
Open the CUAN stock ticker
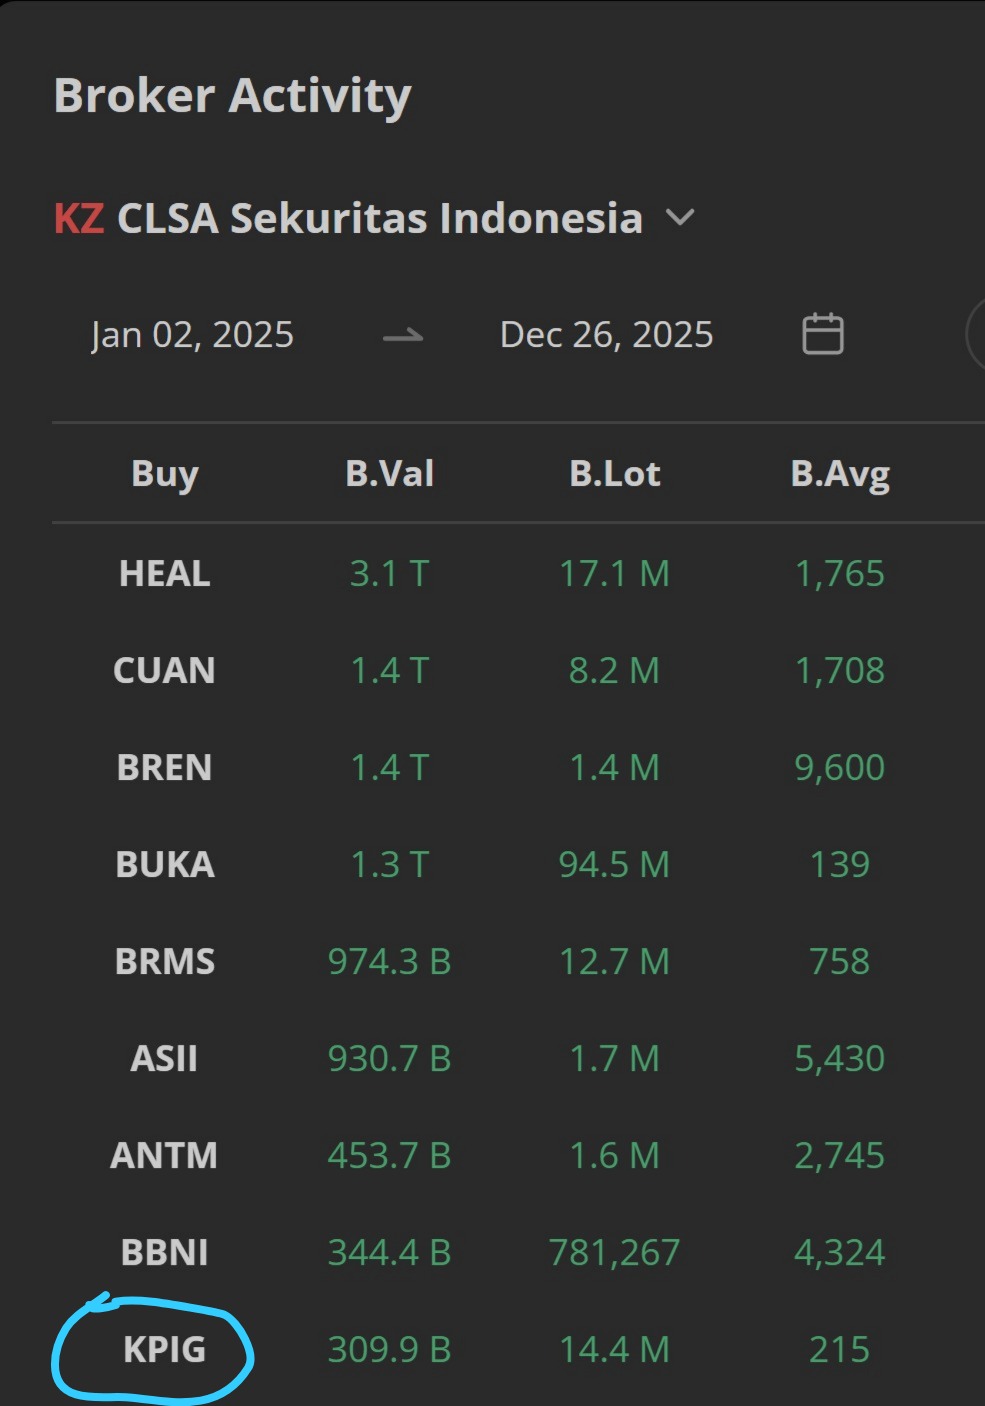click(x=165, y=670)
